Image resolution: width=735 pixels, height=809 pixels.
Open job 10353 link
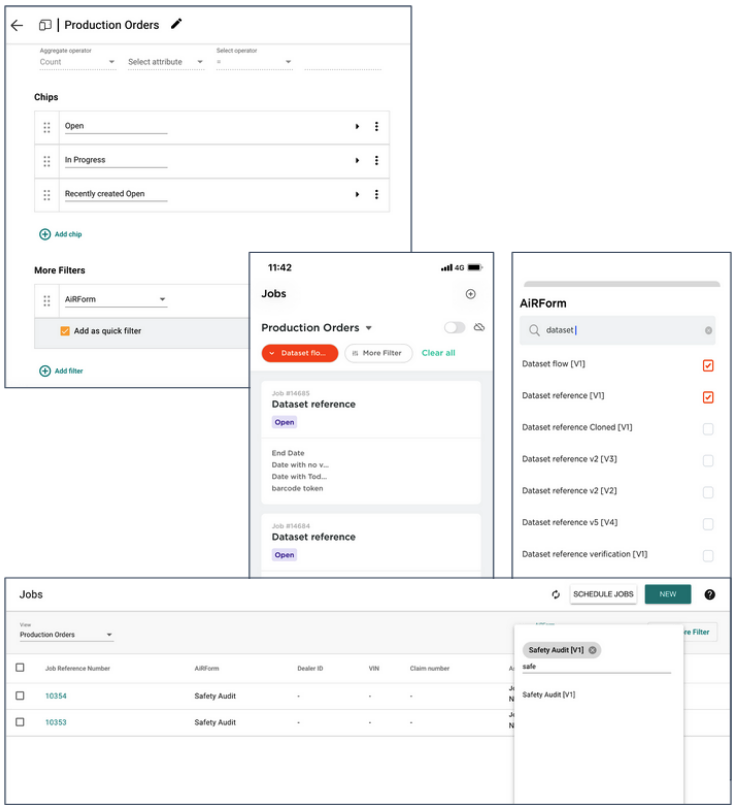click(x=56, y=723)
